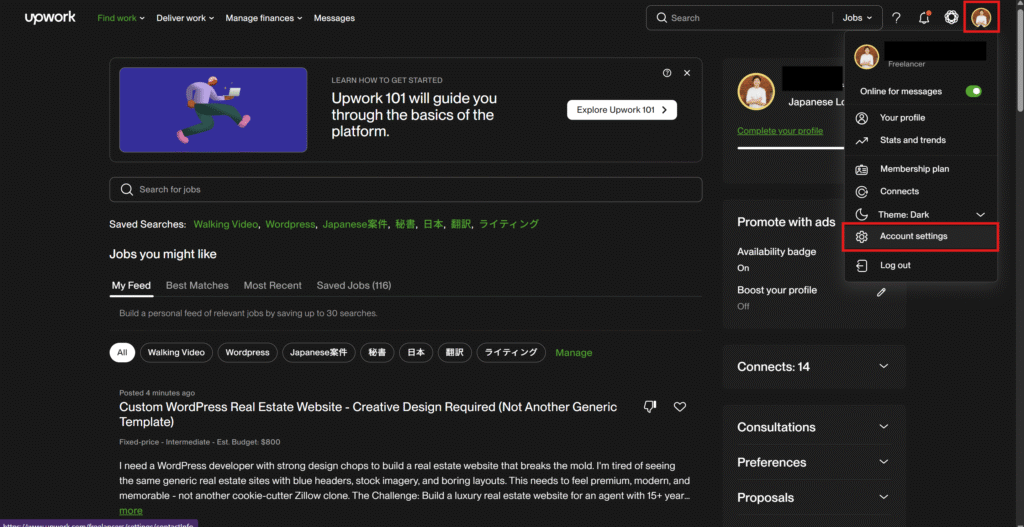Viewport: 1024px width, 527px height.
Task: Select the Walking Video filter chip
Action: pos(176,352)
